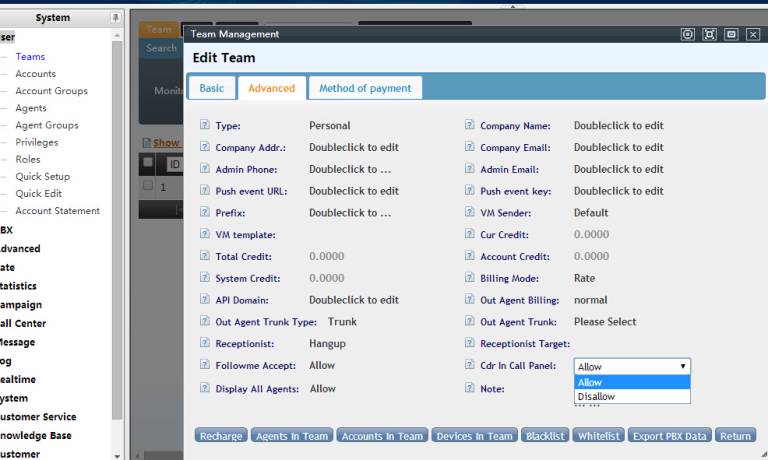Toggle the select-all checkbox in table header

click(148, 163)
